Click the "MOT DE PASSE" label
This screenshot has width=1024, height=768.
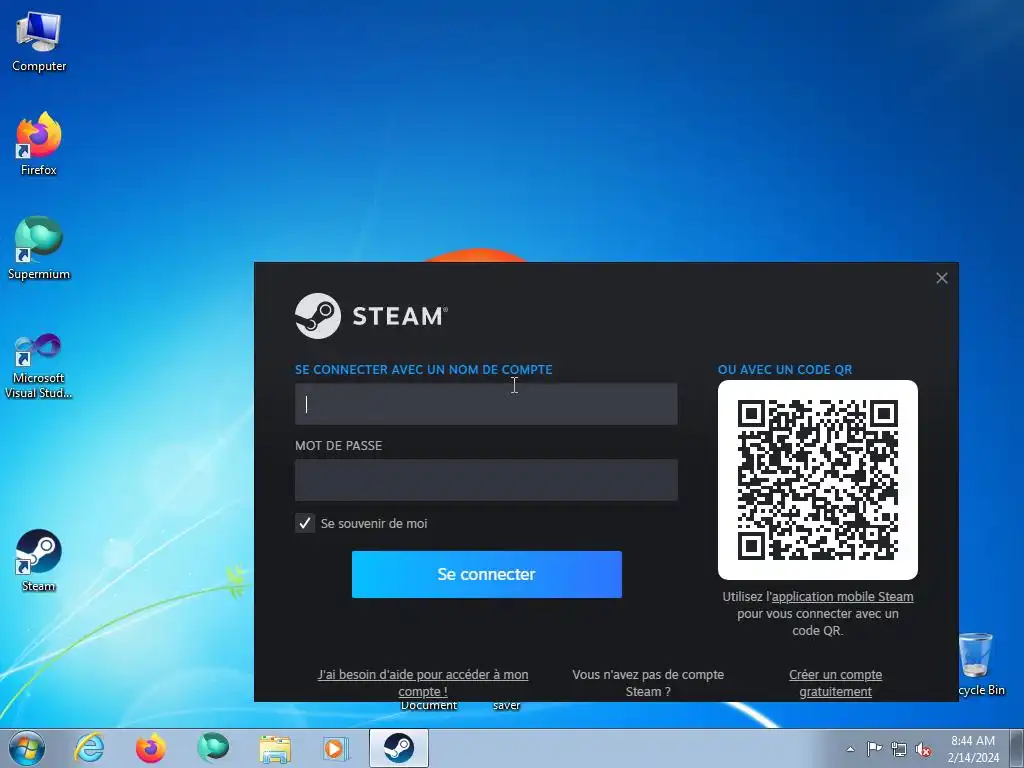click(338, 445)
